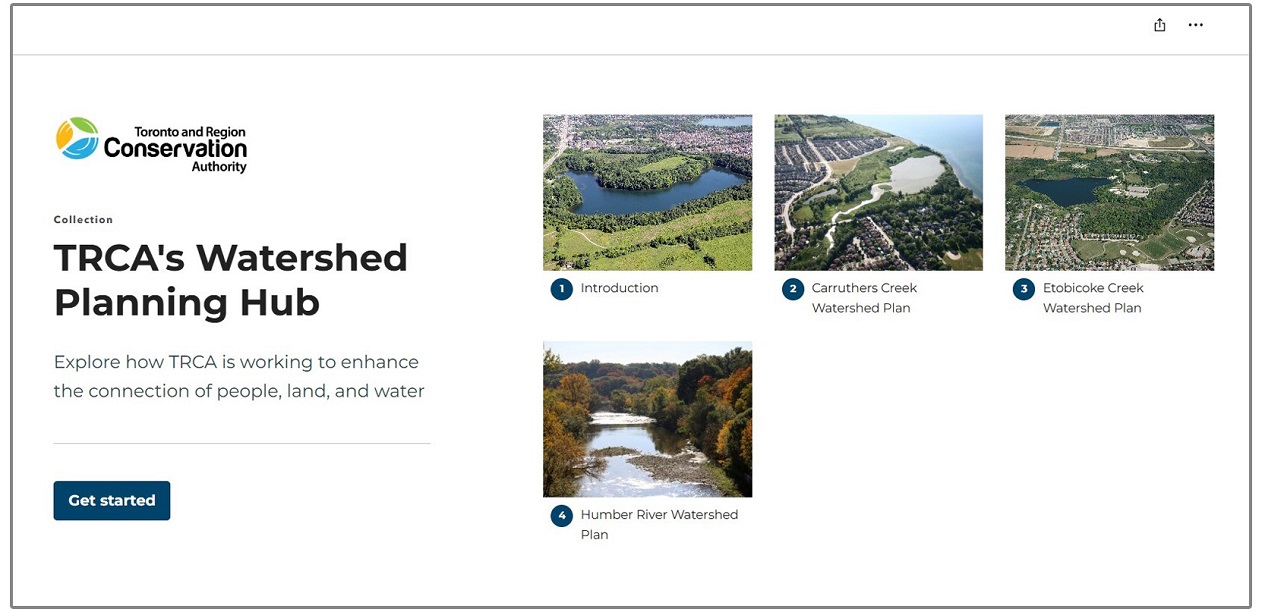Viewport: 1262px width, 612px height.
Task: Open the Carruthers Creek Watershed Plan thumbnail
Action: tap(878, 192)
